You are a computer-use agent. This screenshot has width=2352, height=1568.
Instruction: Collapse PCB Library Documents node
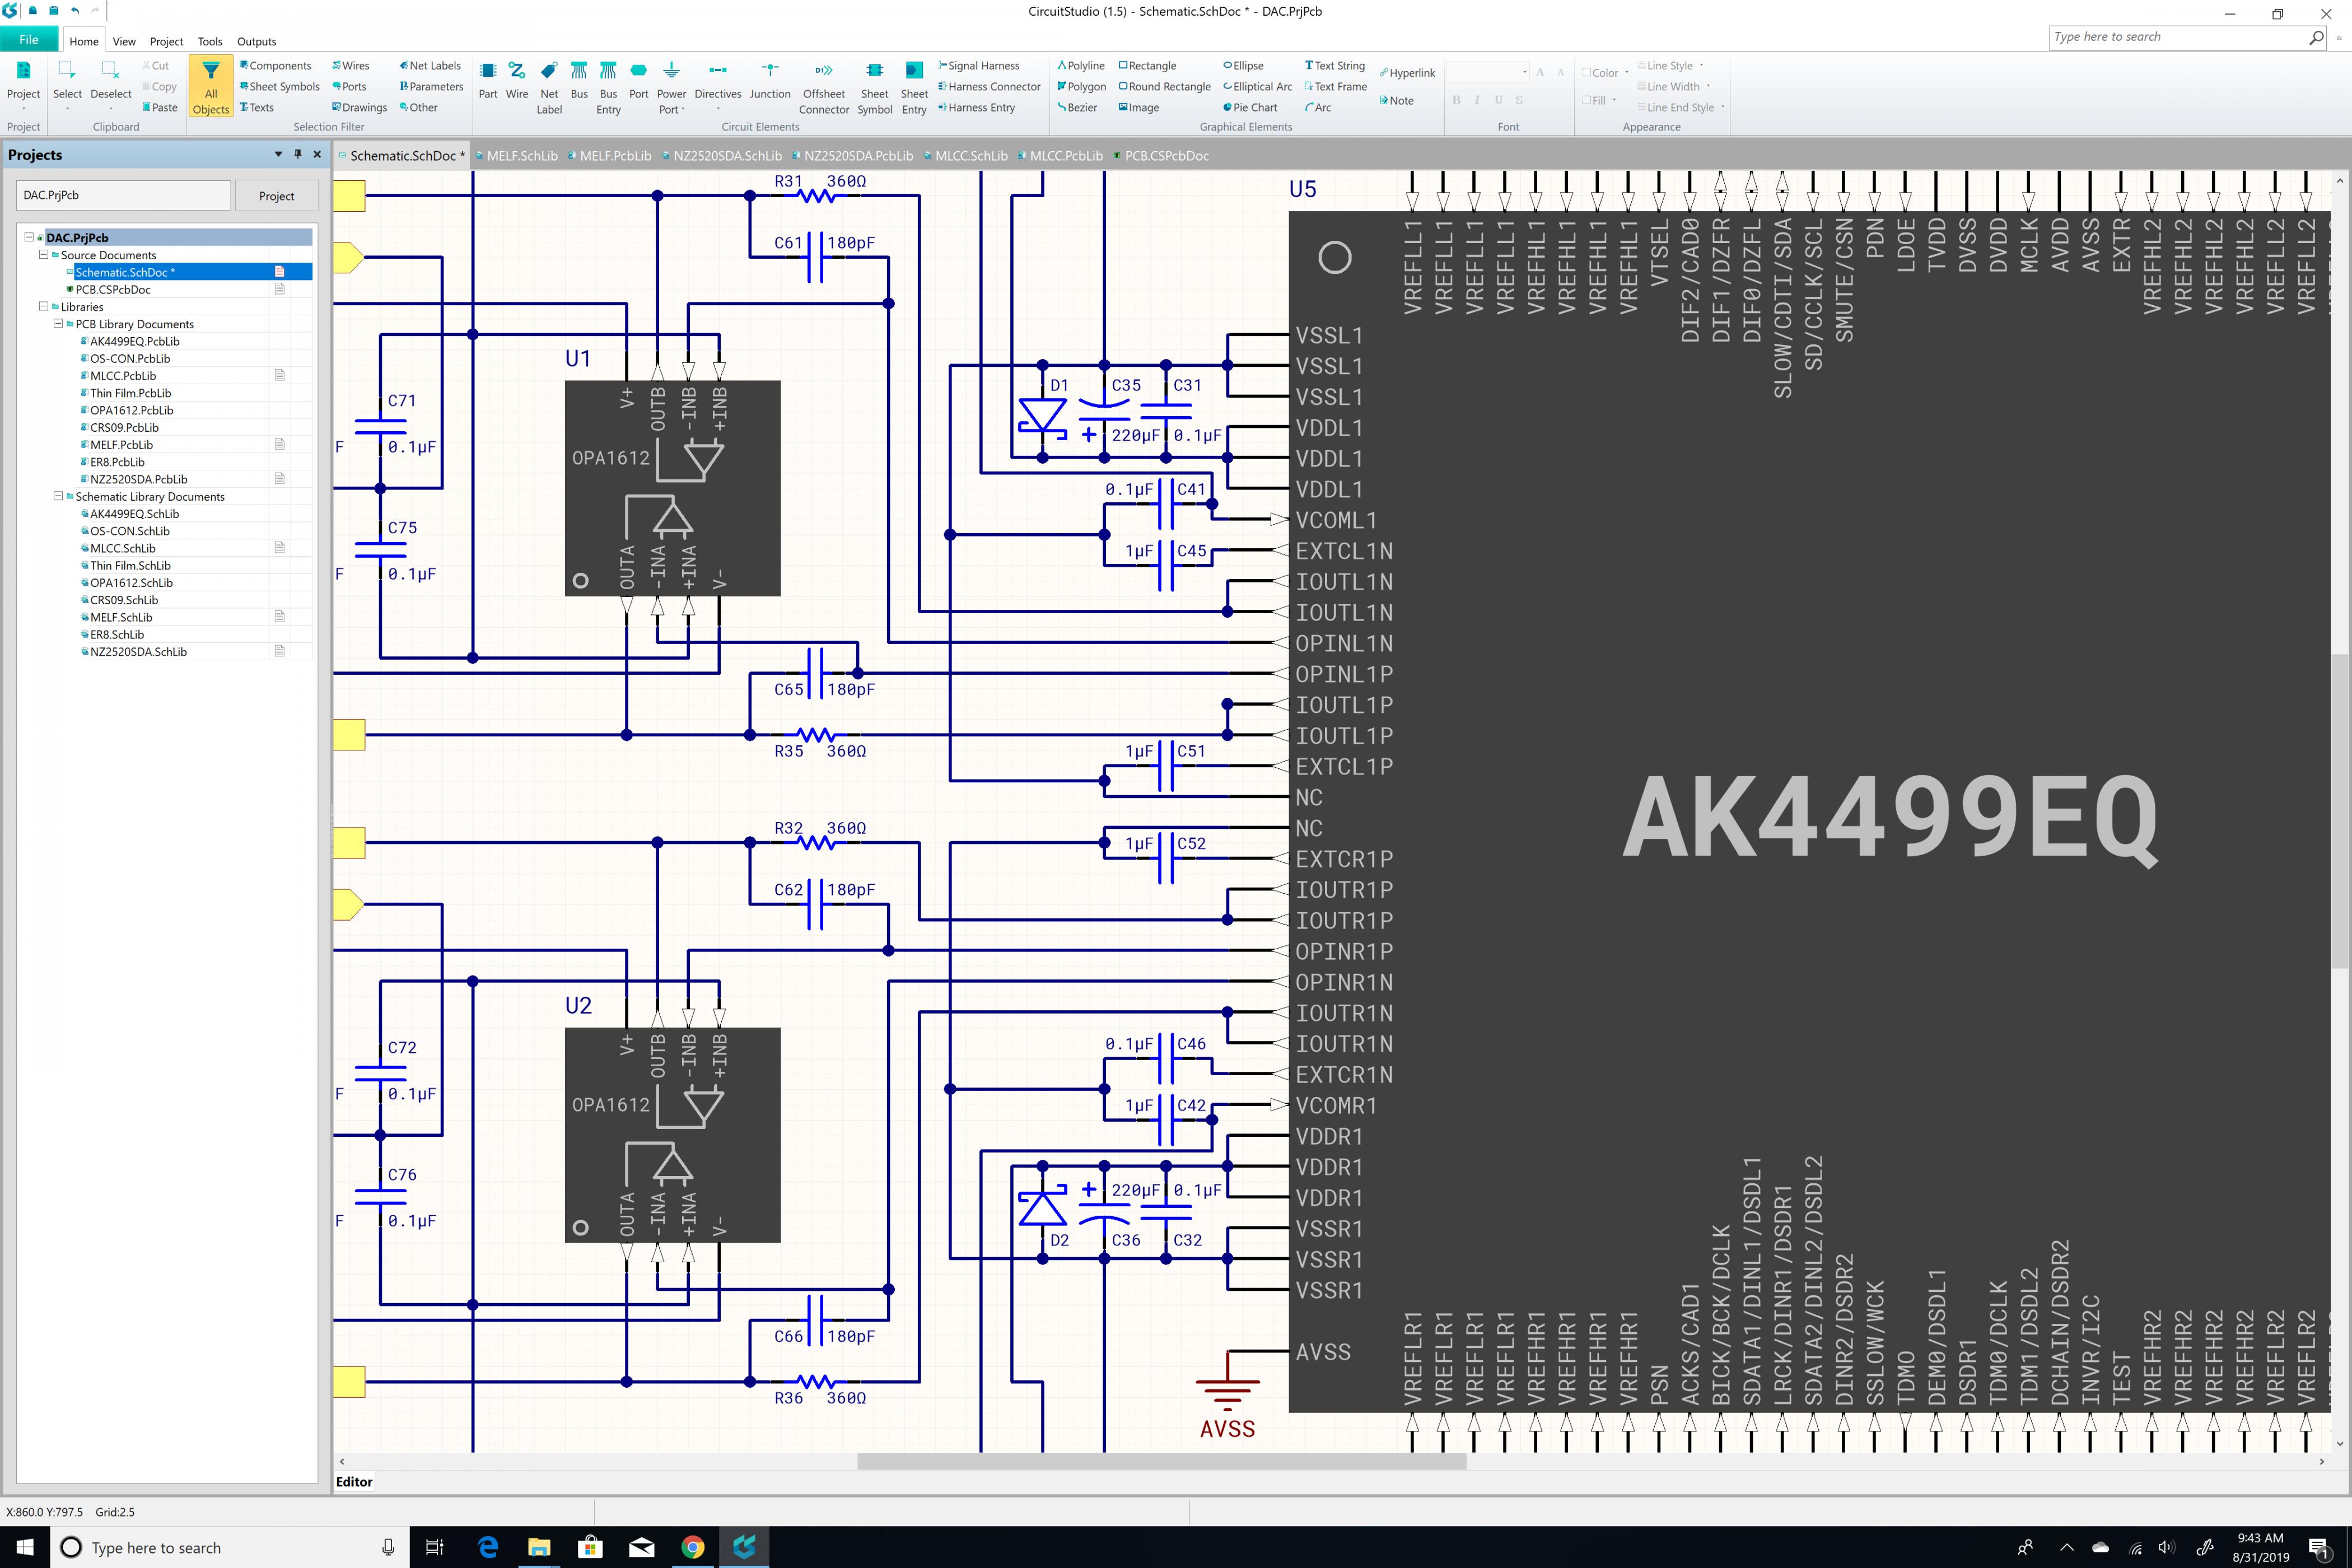tap(58, 323)
